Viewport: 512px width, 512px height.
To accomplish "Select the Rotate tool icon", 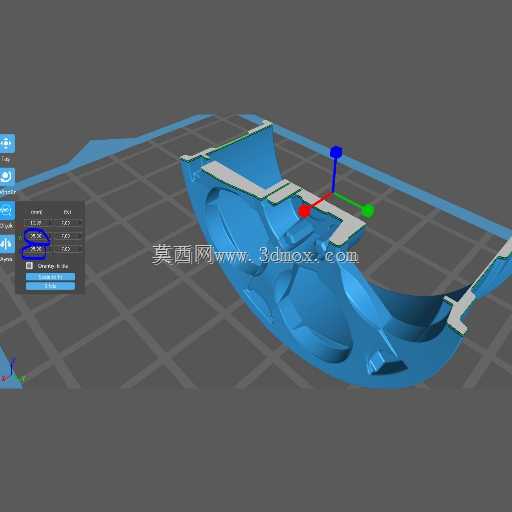I will [7, 177].
